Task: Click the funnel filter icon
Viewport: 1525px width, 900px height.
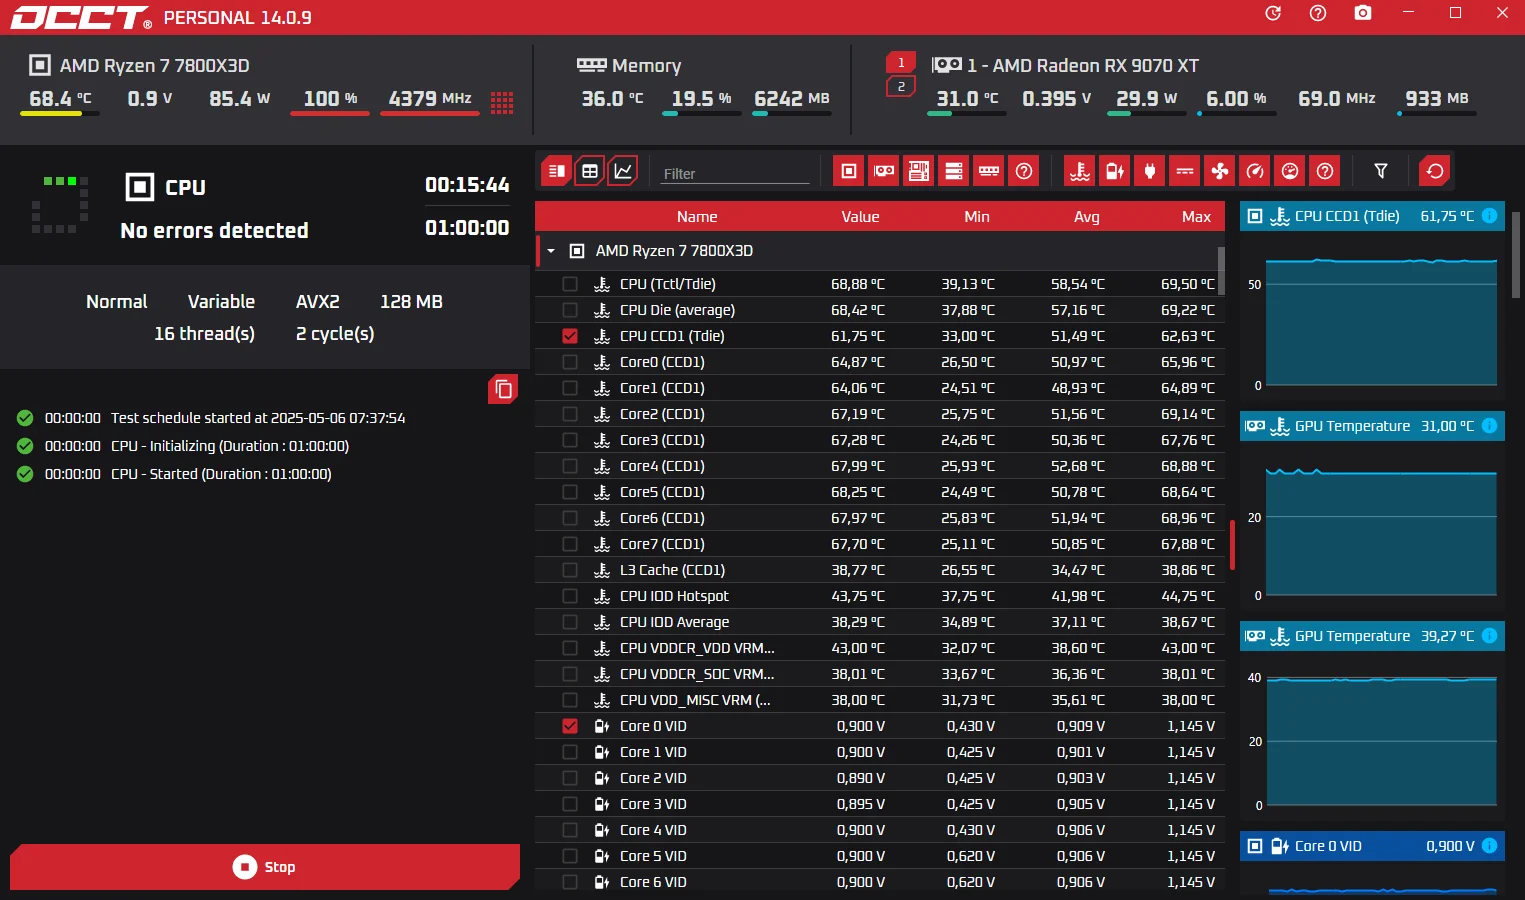Action: (x=1381, y=171)
